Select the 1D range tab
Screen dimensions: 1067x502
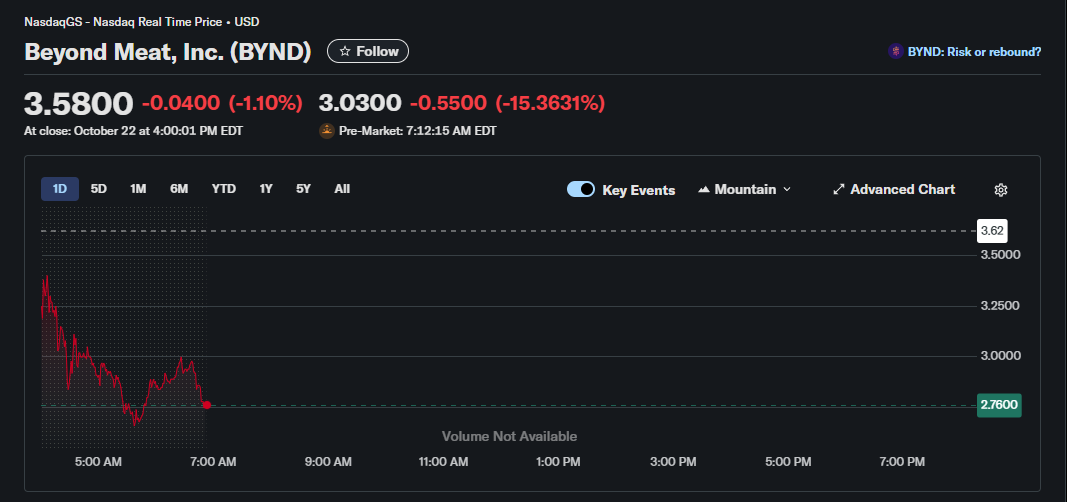[x=60, y=189]
